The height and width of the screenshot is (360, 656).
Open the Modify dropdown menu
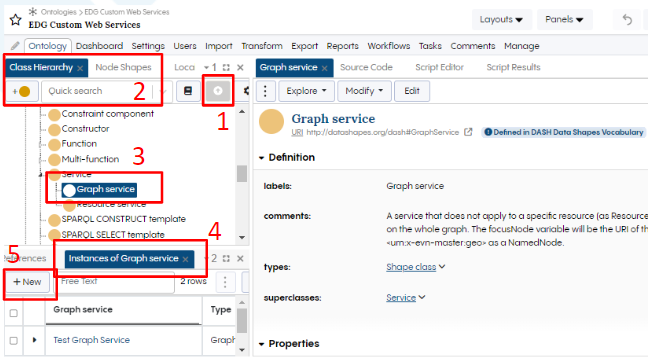pos(364,91)
